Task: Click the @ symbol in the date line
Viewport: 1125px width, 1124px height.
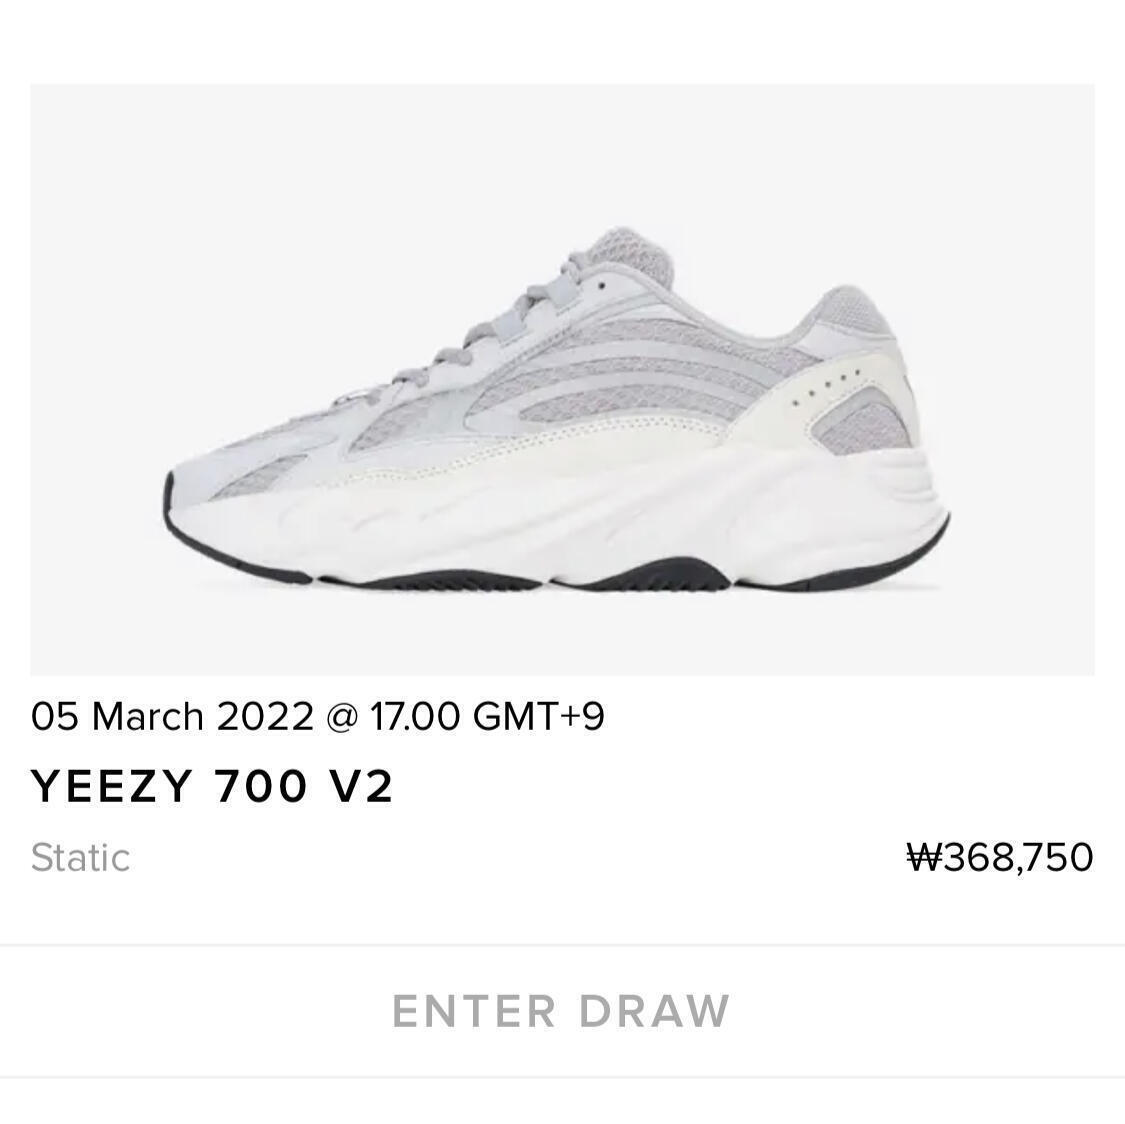Action: [342, 717]
